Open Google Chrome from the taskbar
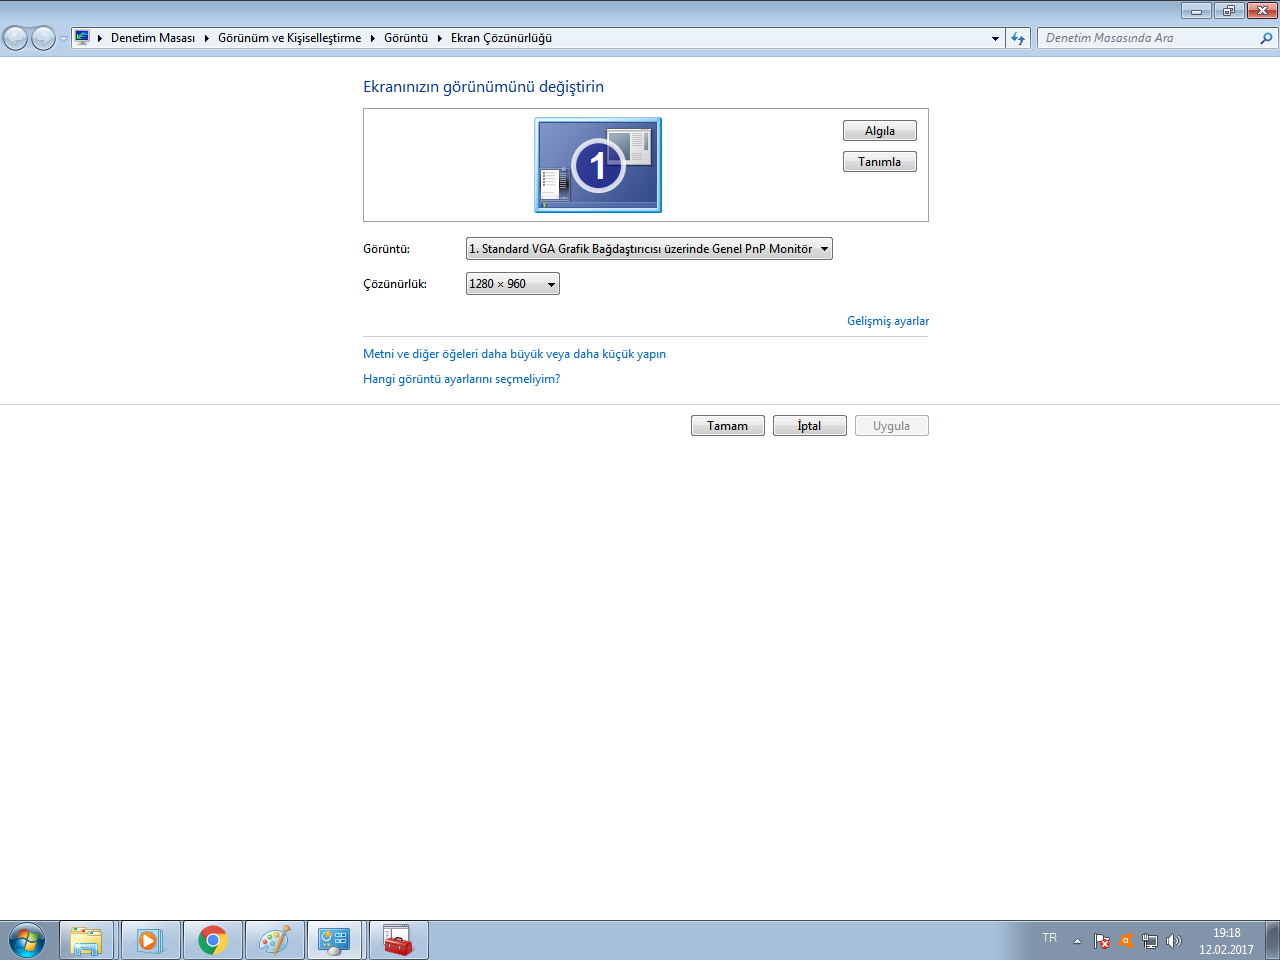This screenshot has height=960, width=1280. [212, 941]
